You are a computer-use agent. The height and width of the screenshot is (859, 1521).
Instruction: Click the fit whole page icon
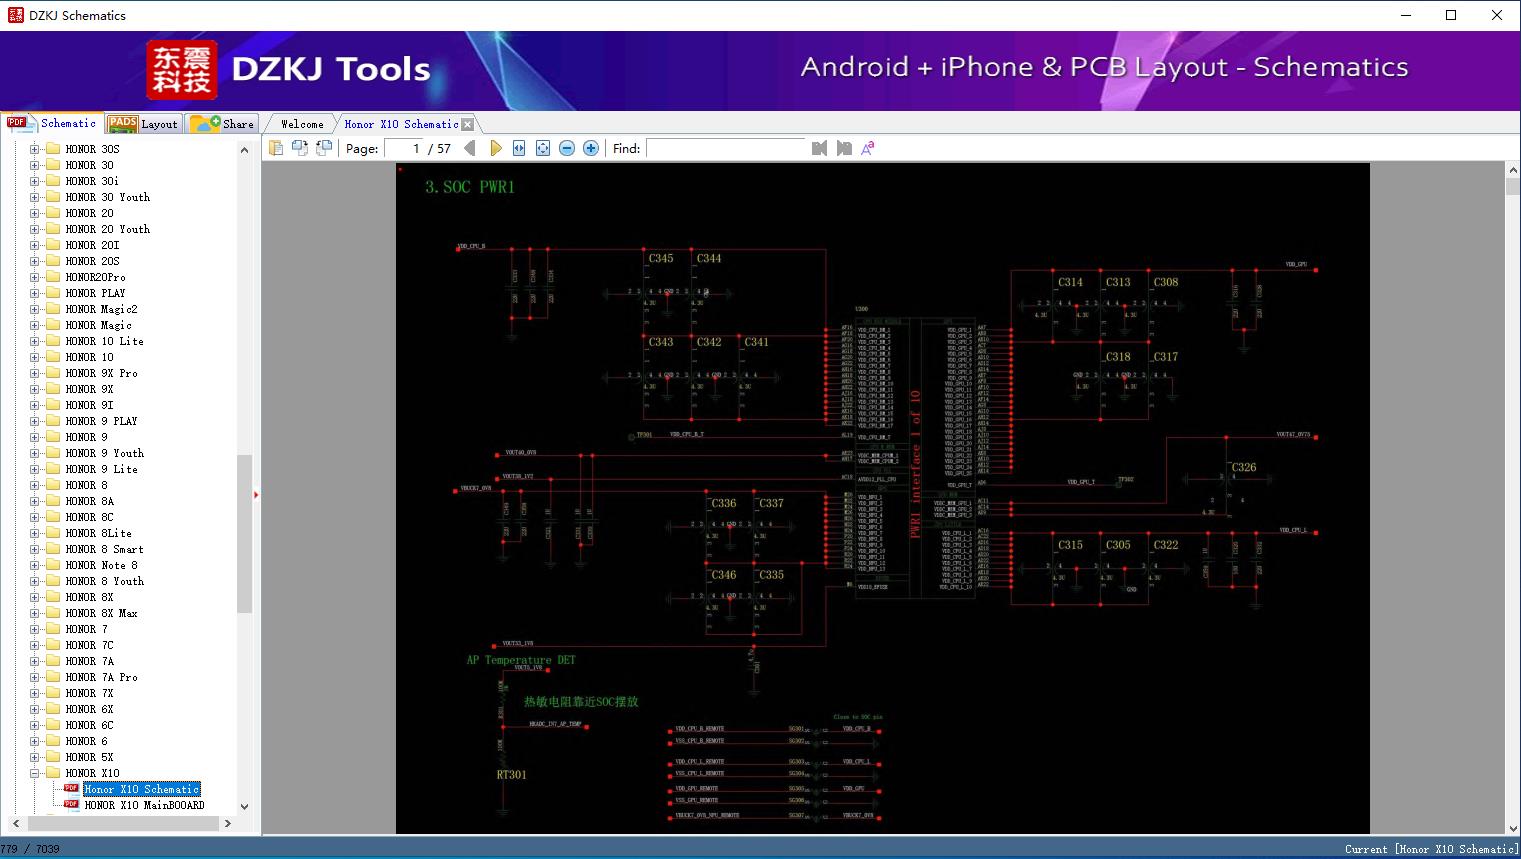543,148
